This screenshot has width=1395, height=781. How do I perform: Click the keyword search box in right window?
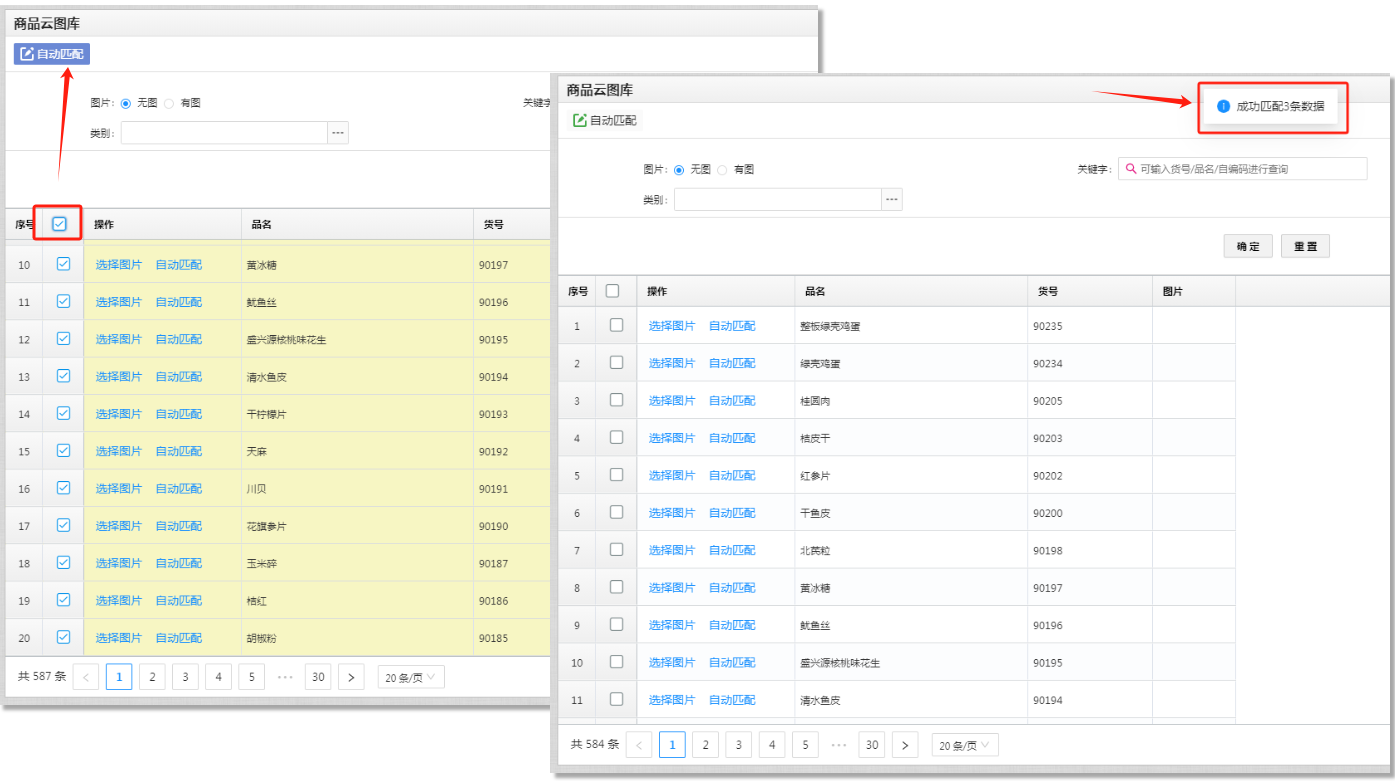tap(1242, 169)
